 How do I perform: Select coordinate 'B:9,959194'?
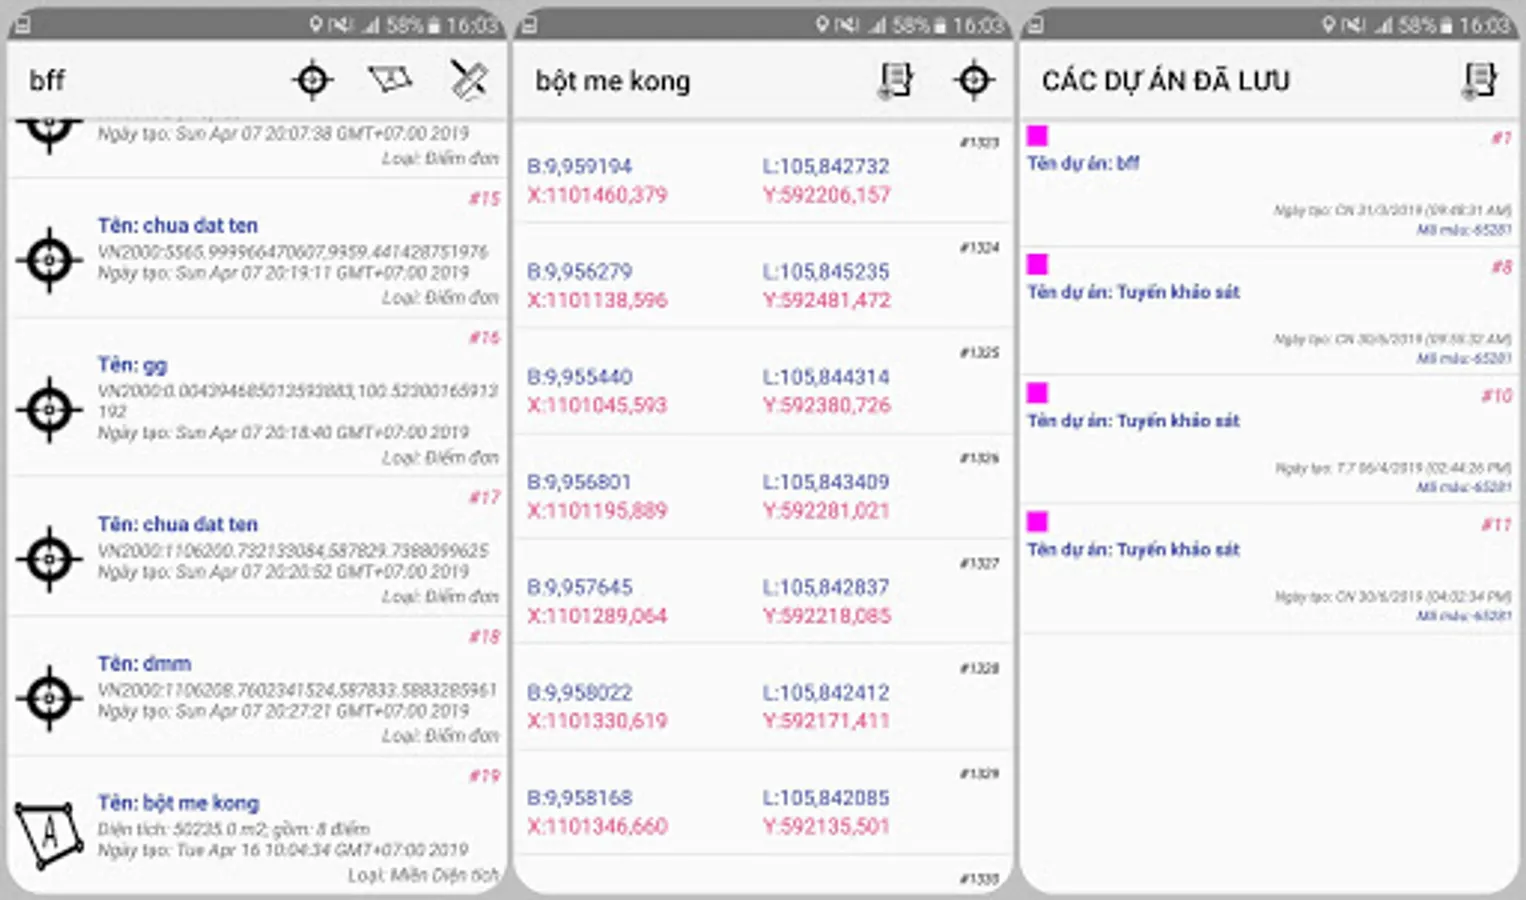coord(579,167)
